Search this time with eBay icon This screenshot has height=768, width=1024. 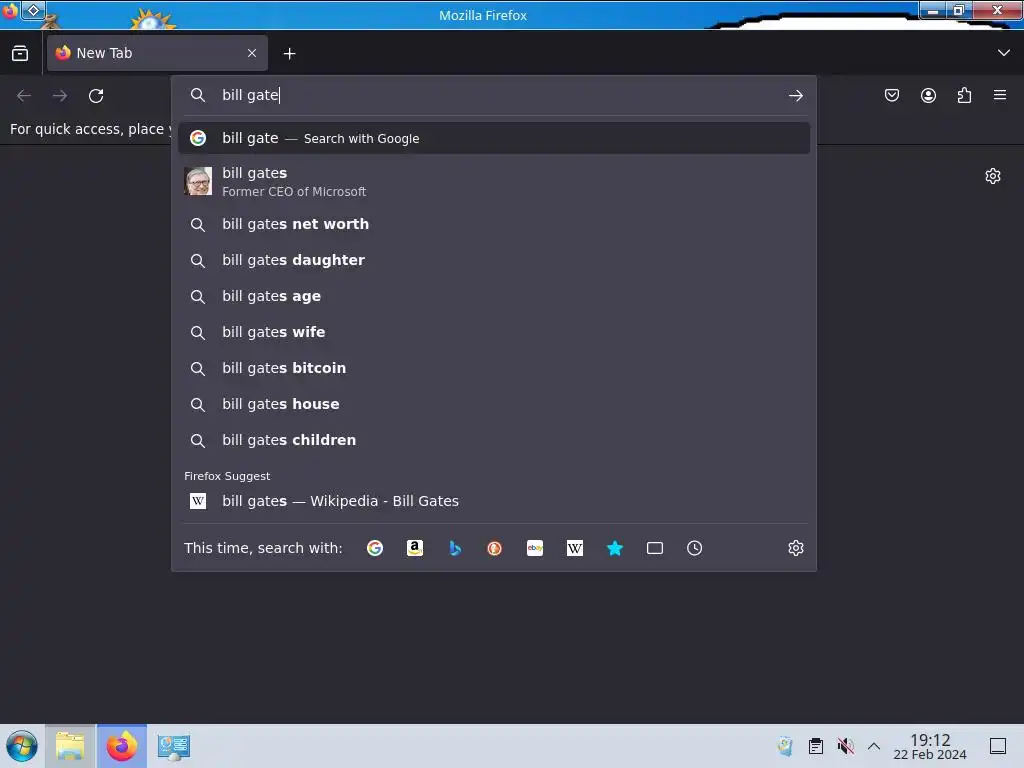[535, 548]
